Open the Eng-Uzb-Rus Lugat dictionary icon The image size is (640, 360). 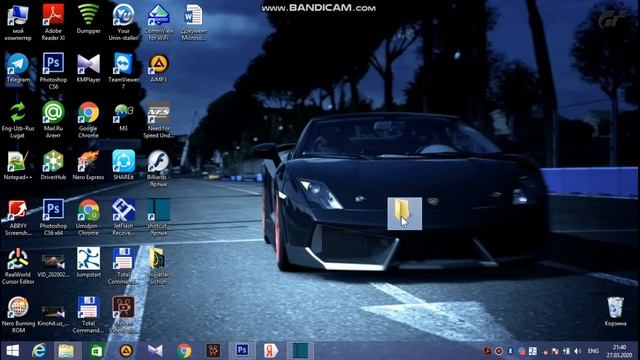tap(18, 120)
